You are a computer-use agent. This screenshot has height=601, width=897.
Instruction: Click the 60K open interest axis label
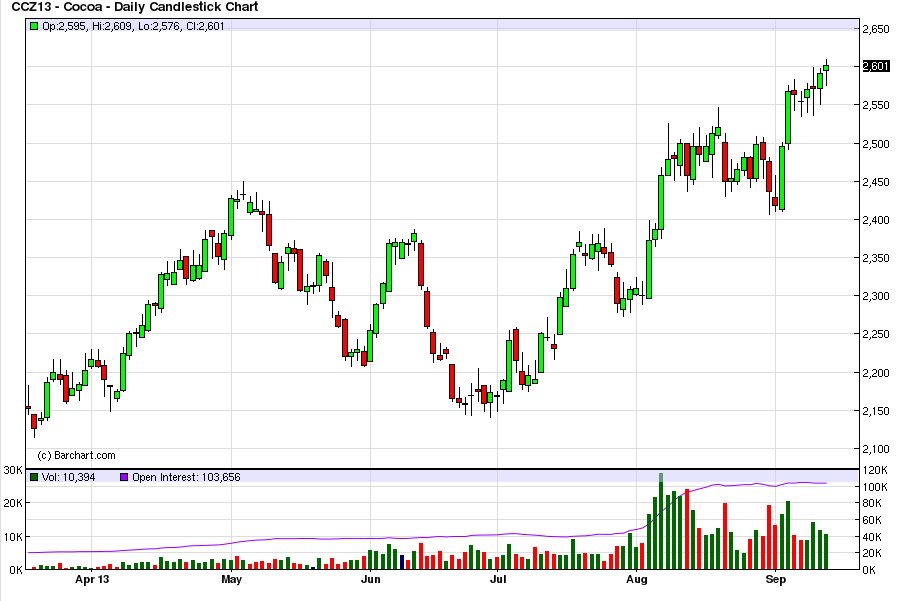[872, 520]
